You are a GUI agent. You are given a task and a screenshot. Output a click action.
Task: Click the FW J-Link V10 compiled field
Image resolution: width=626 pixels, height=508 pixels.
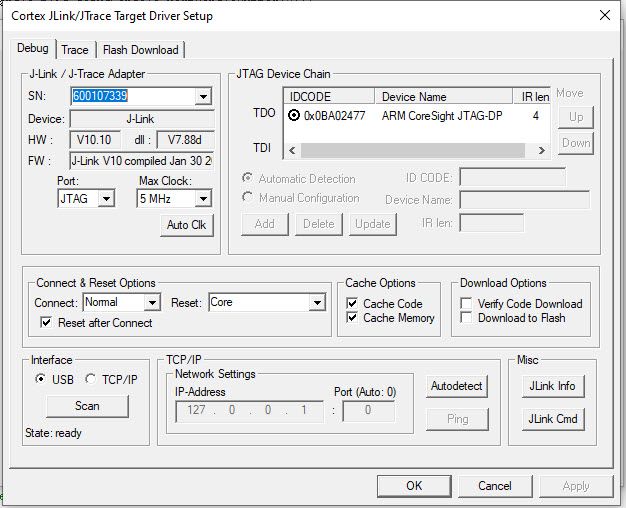pyautogui.click(x=142, y=161)
